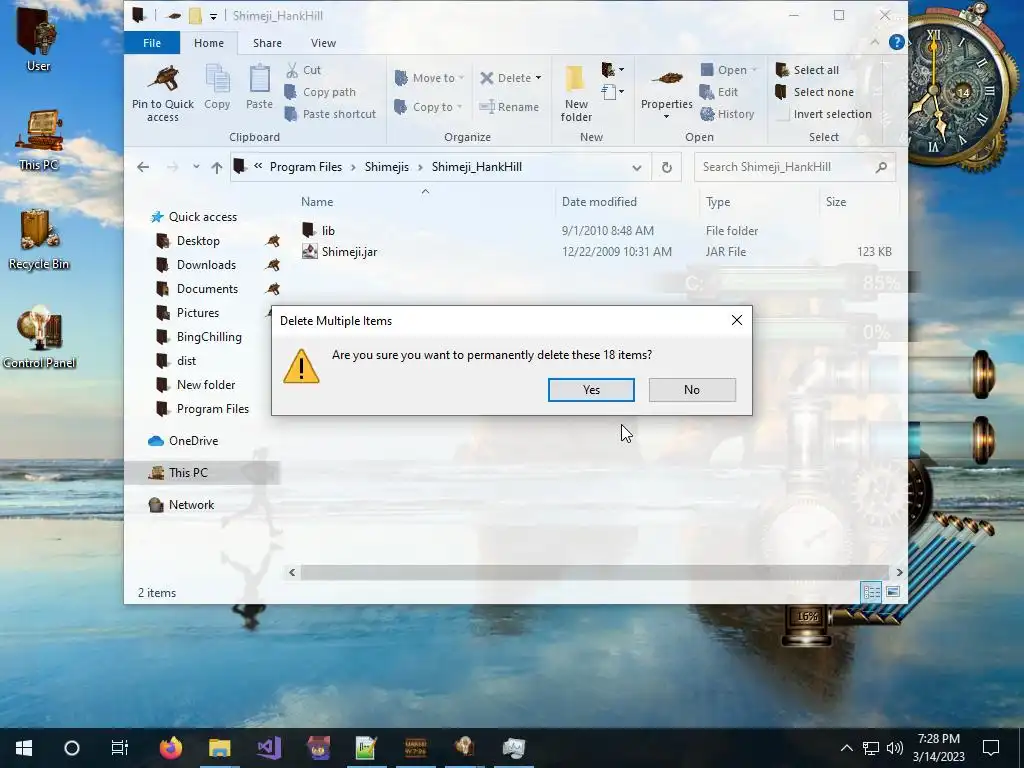Screen dimensions: 1024x768
Task: Go back with the back arrow
Action: point(143,167)
